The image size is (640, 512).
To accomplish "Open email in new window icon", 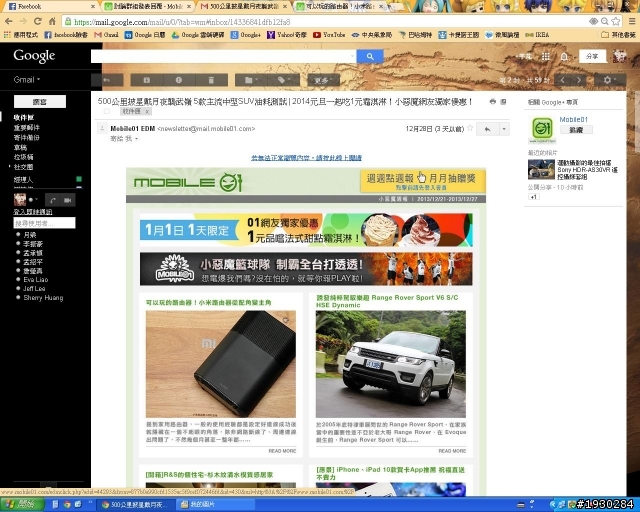I will click(x=503, y=102).
